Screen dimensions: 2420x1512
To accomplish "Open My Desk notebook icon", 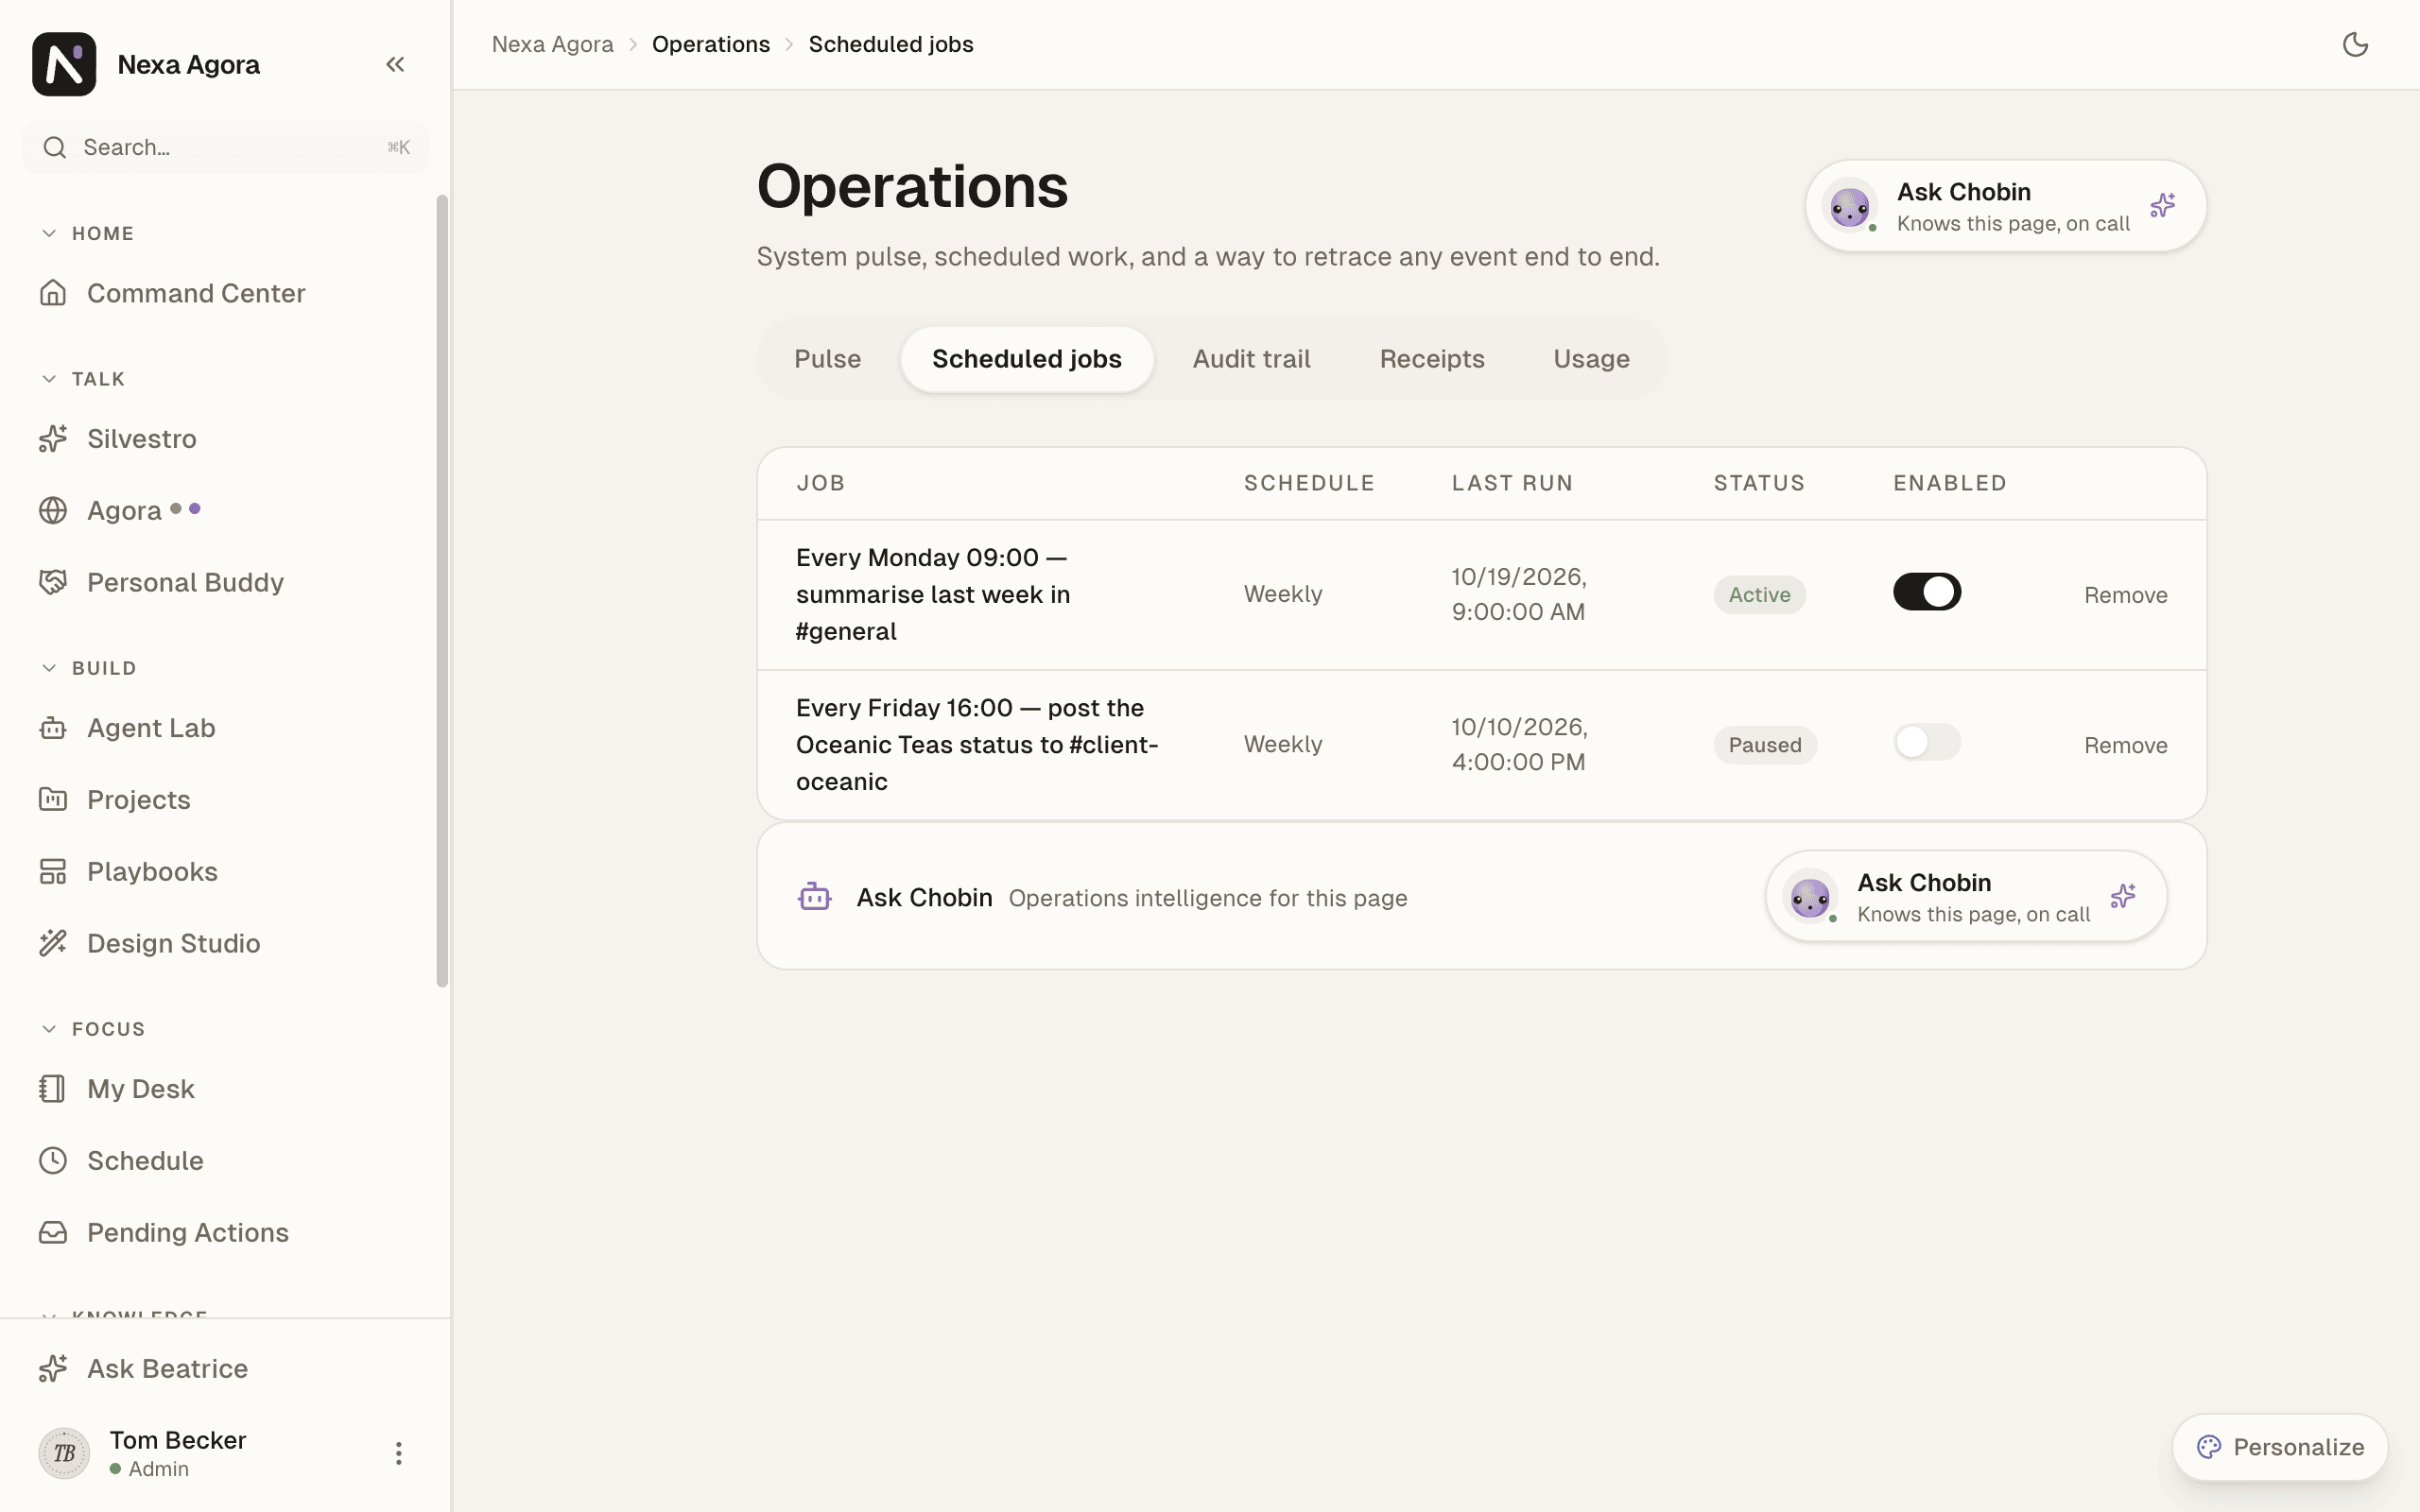I will click(x=53, y=1089).
